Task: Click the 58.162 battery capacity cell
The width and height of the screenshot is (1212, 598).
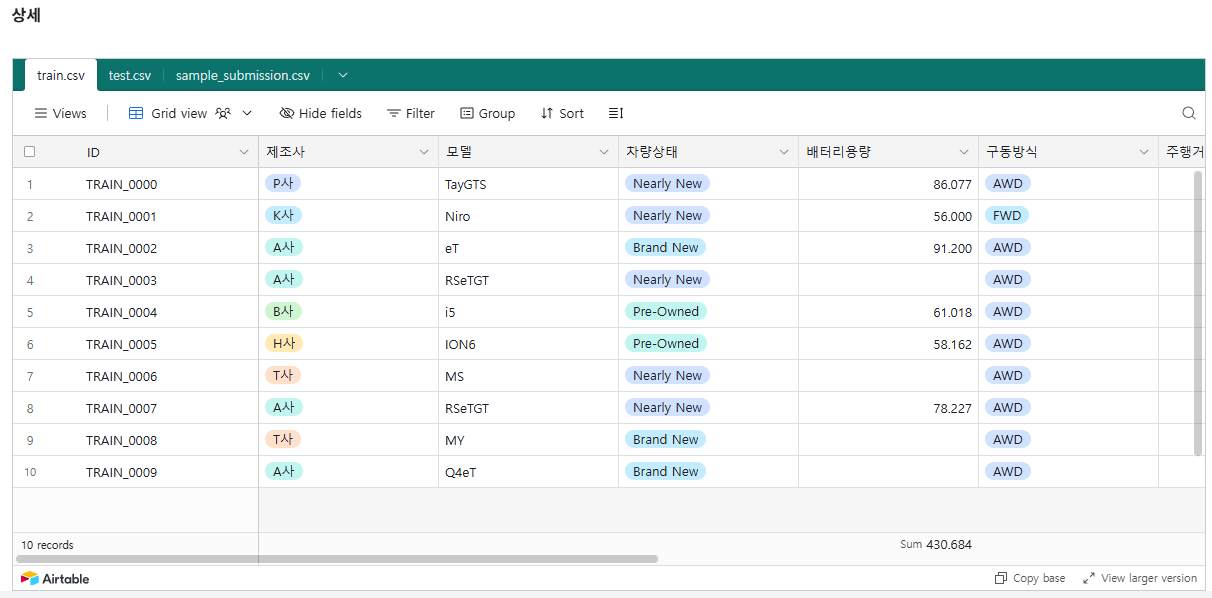Action: point(889,344)
